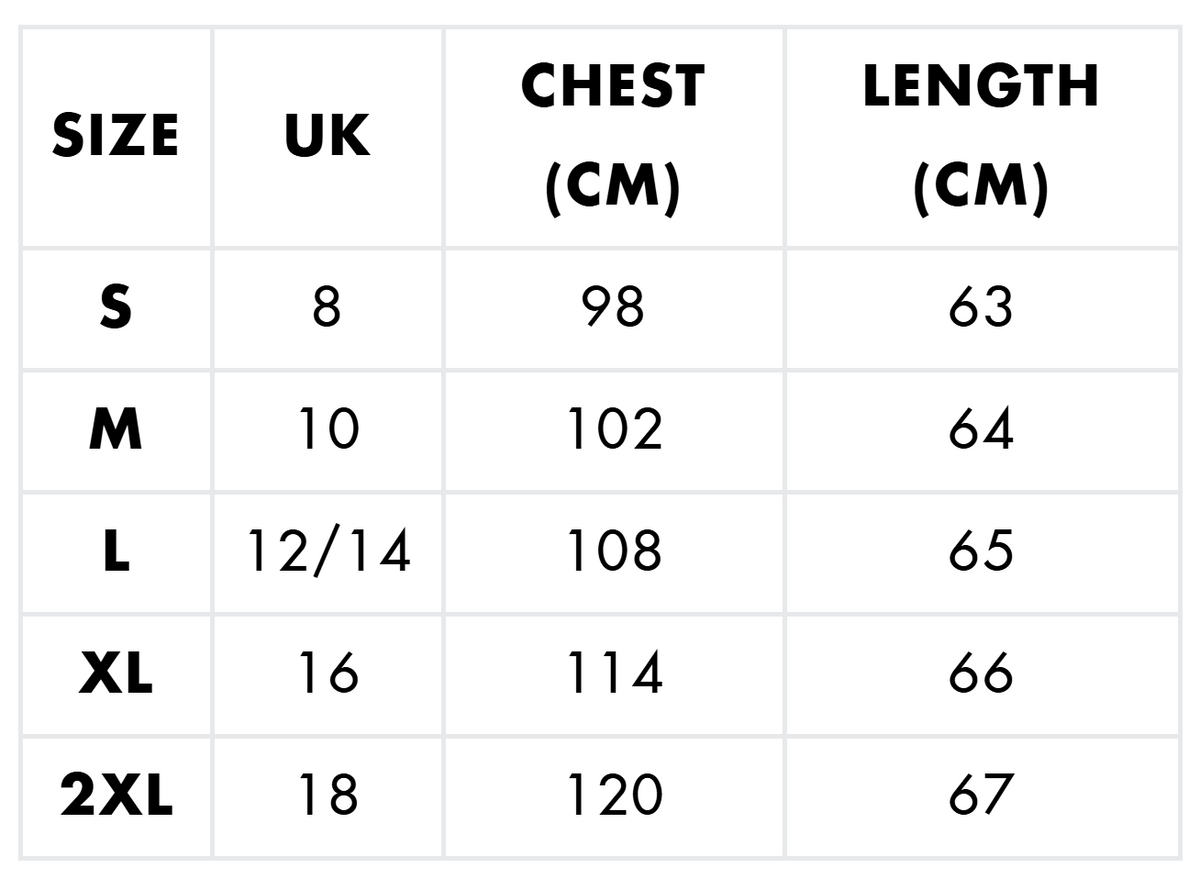Click UK size 16 cell

[x=327, y=675]
